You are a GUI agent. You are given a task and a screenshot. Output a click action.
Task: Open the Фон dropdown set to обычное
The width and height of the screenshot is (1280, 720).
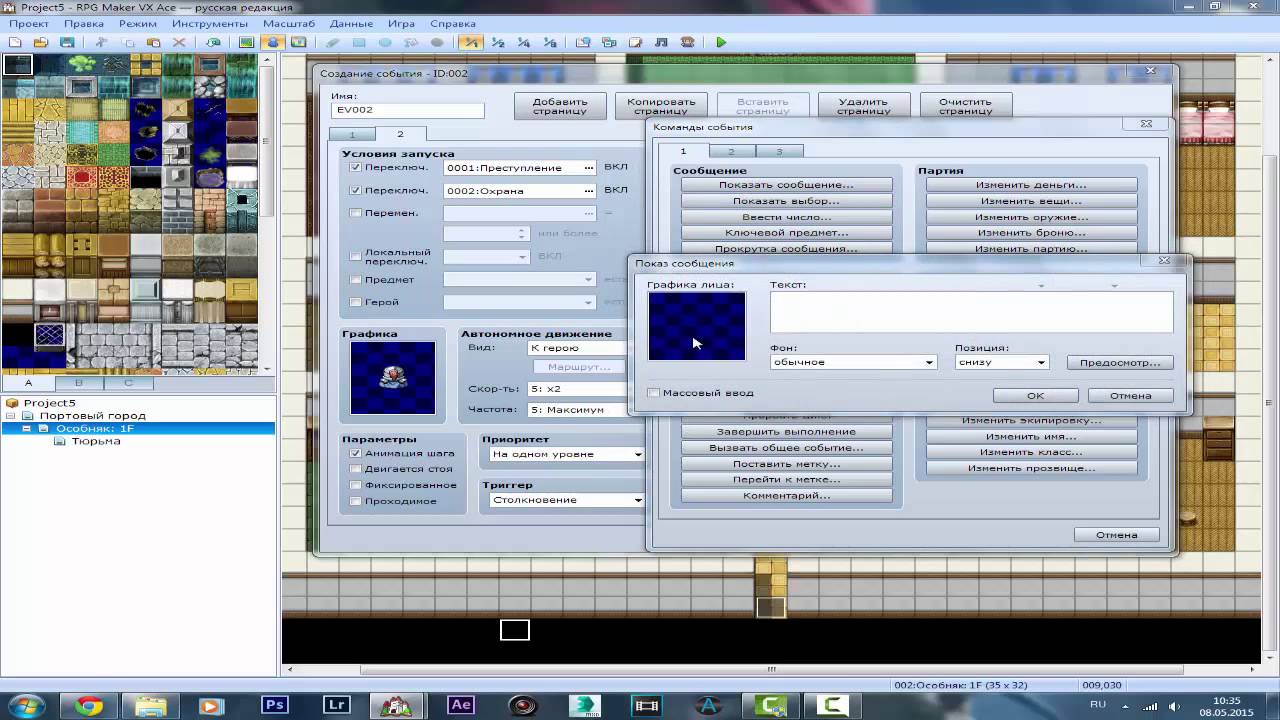[x=853, y=362]
